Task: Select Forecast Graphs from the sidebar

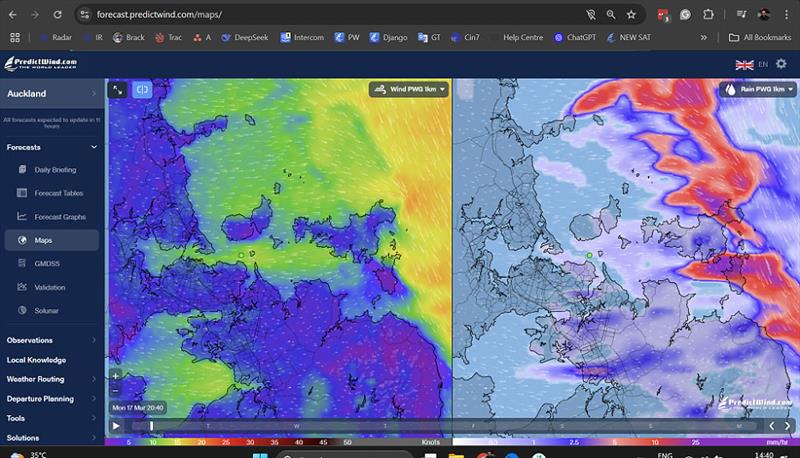Action: tap(60, 217)
